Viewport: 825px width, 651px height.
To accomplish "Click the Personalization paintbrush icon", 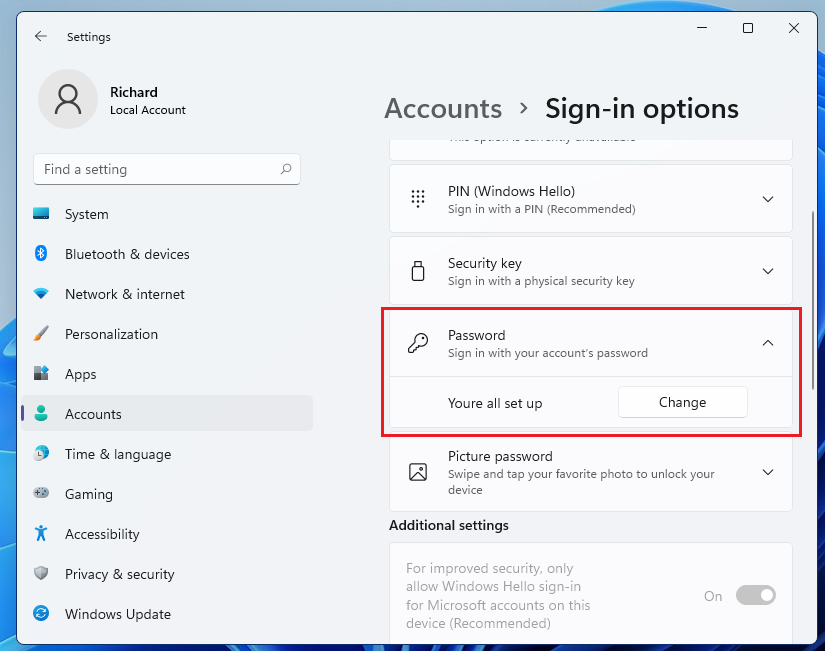I will pyautogui.click(x=41, y=334).
